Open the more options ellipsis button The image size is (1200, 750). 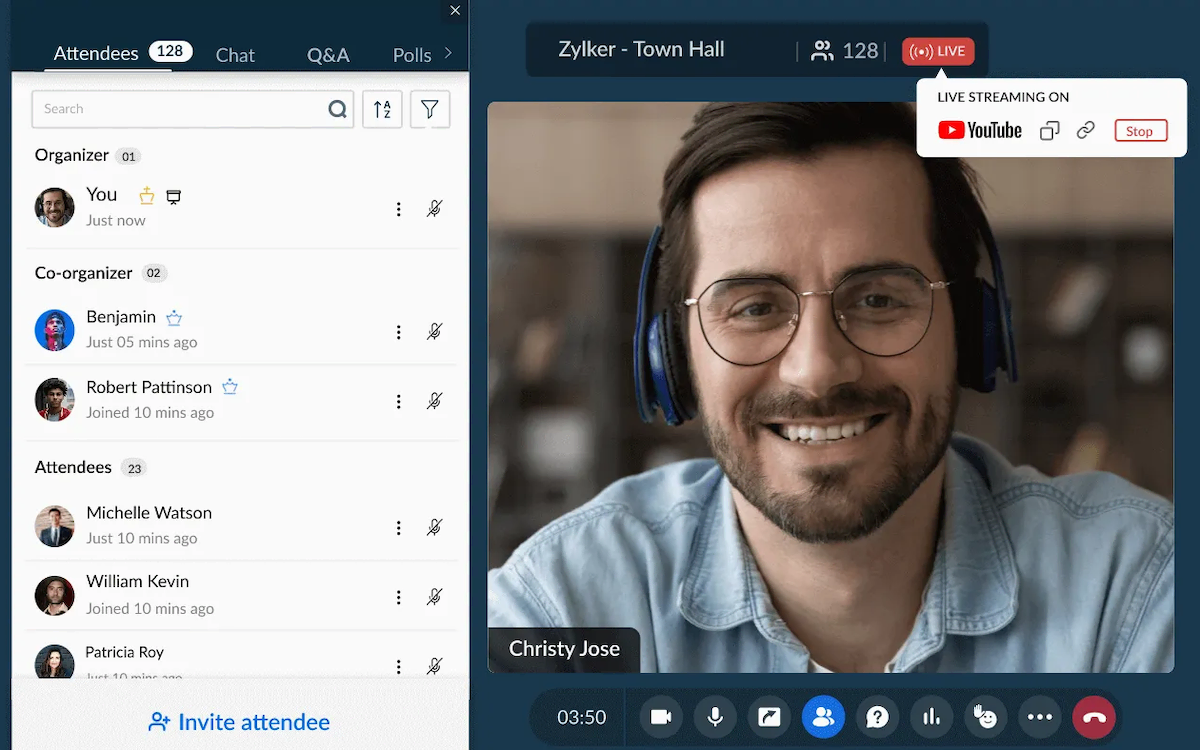1040,717
